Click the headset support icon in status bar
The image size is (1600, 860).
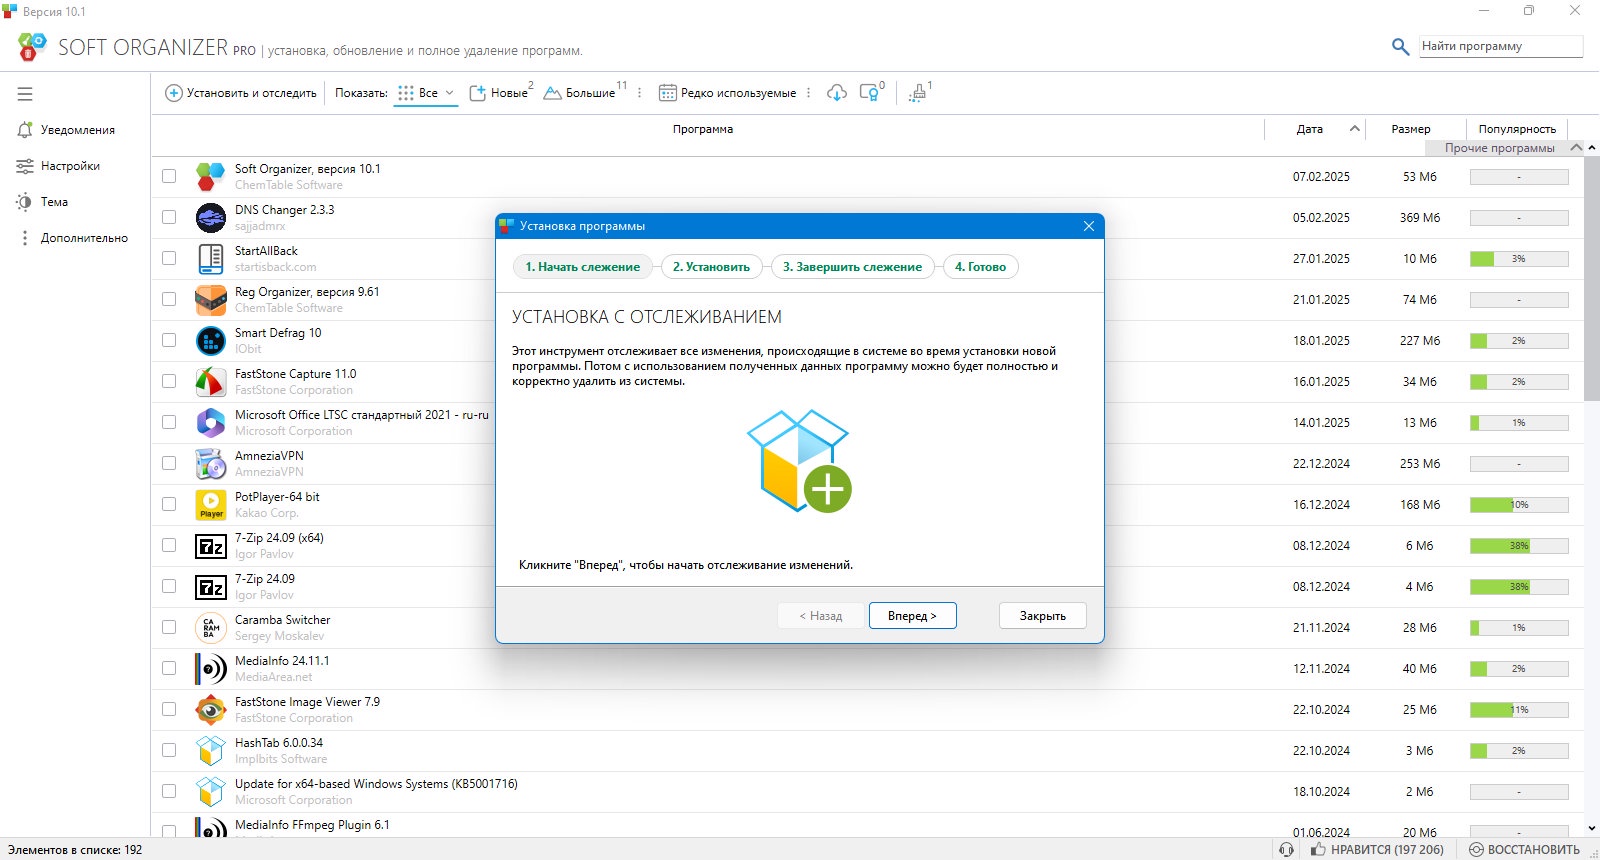tap(1286, 849)
